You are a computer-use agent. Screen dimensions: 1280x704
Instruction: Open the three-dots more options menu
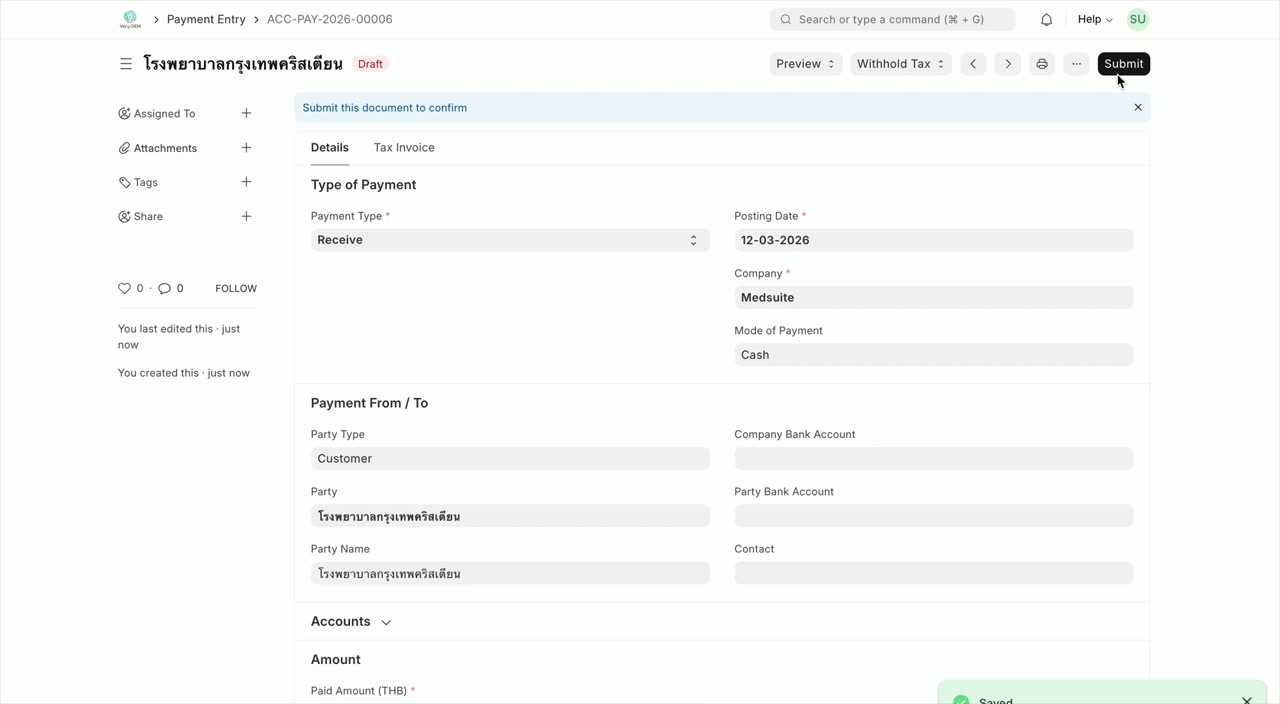point(1076,64)
